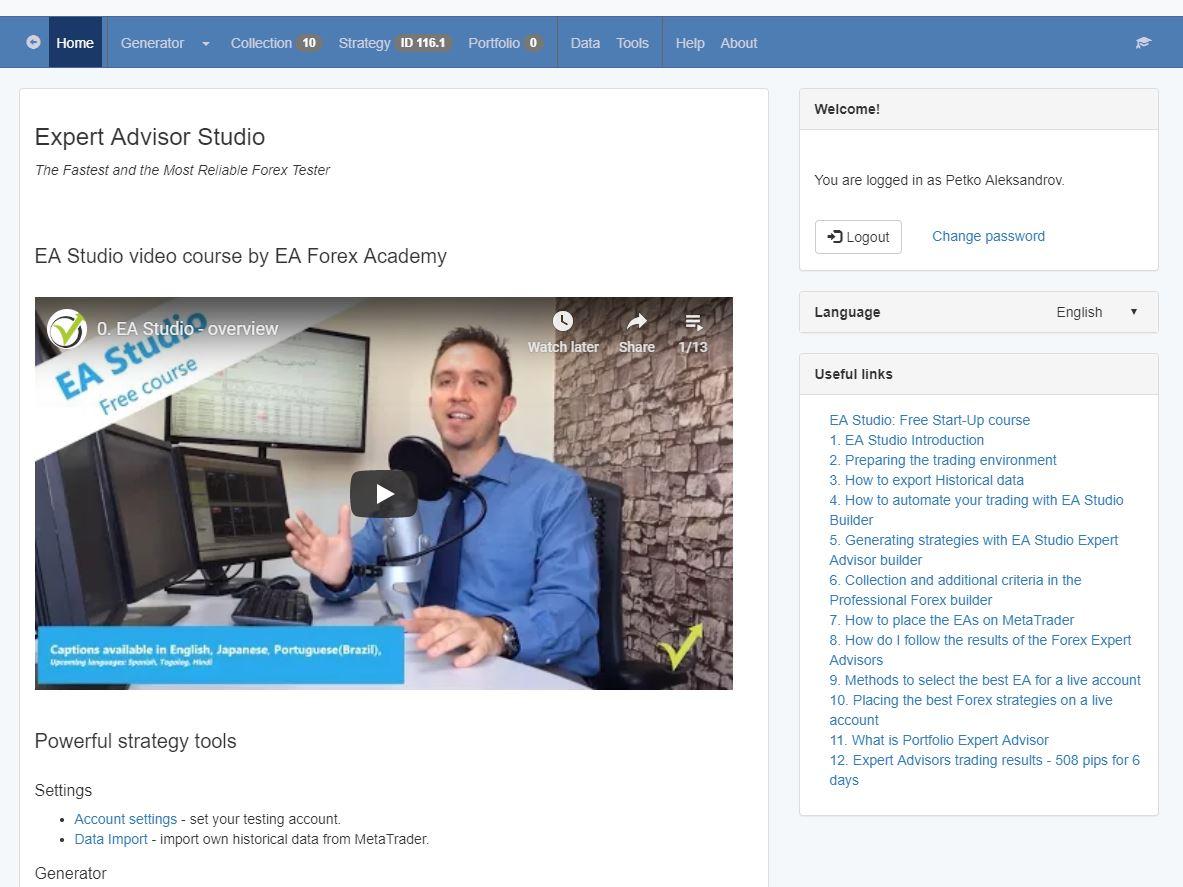Click the channel logo on the video
The height and width of the screenshot is (887, 1183).
click(x=66, y=329)
